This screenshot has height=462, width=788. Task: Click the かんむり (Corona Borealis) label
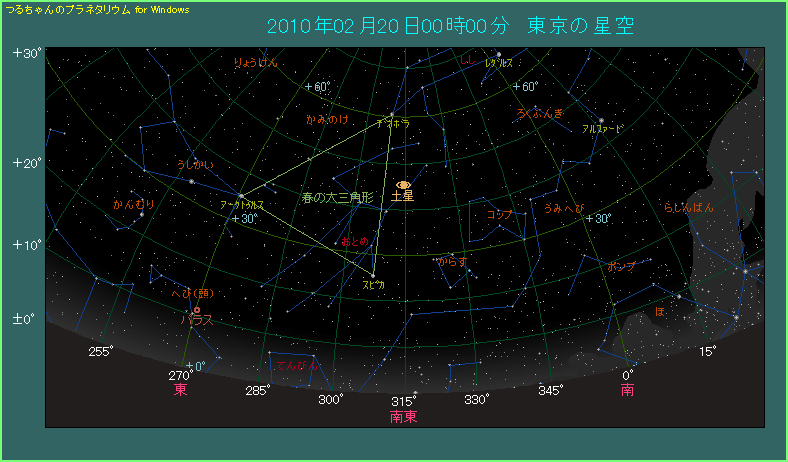pyautogui.click(x=134, y=205)
